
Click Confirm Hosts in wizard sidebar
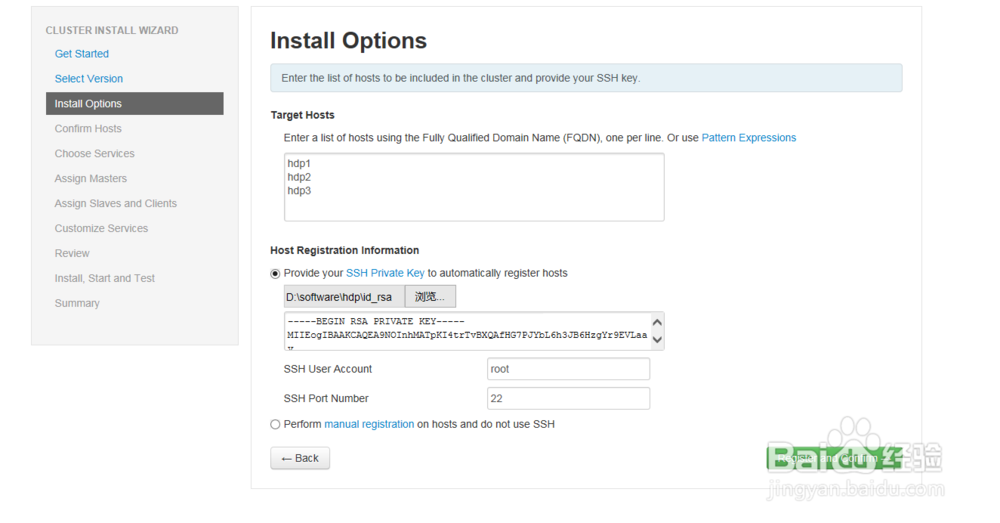(88, 129)
